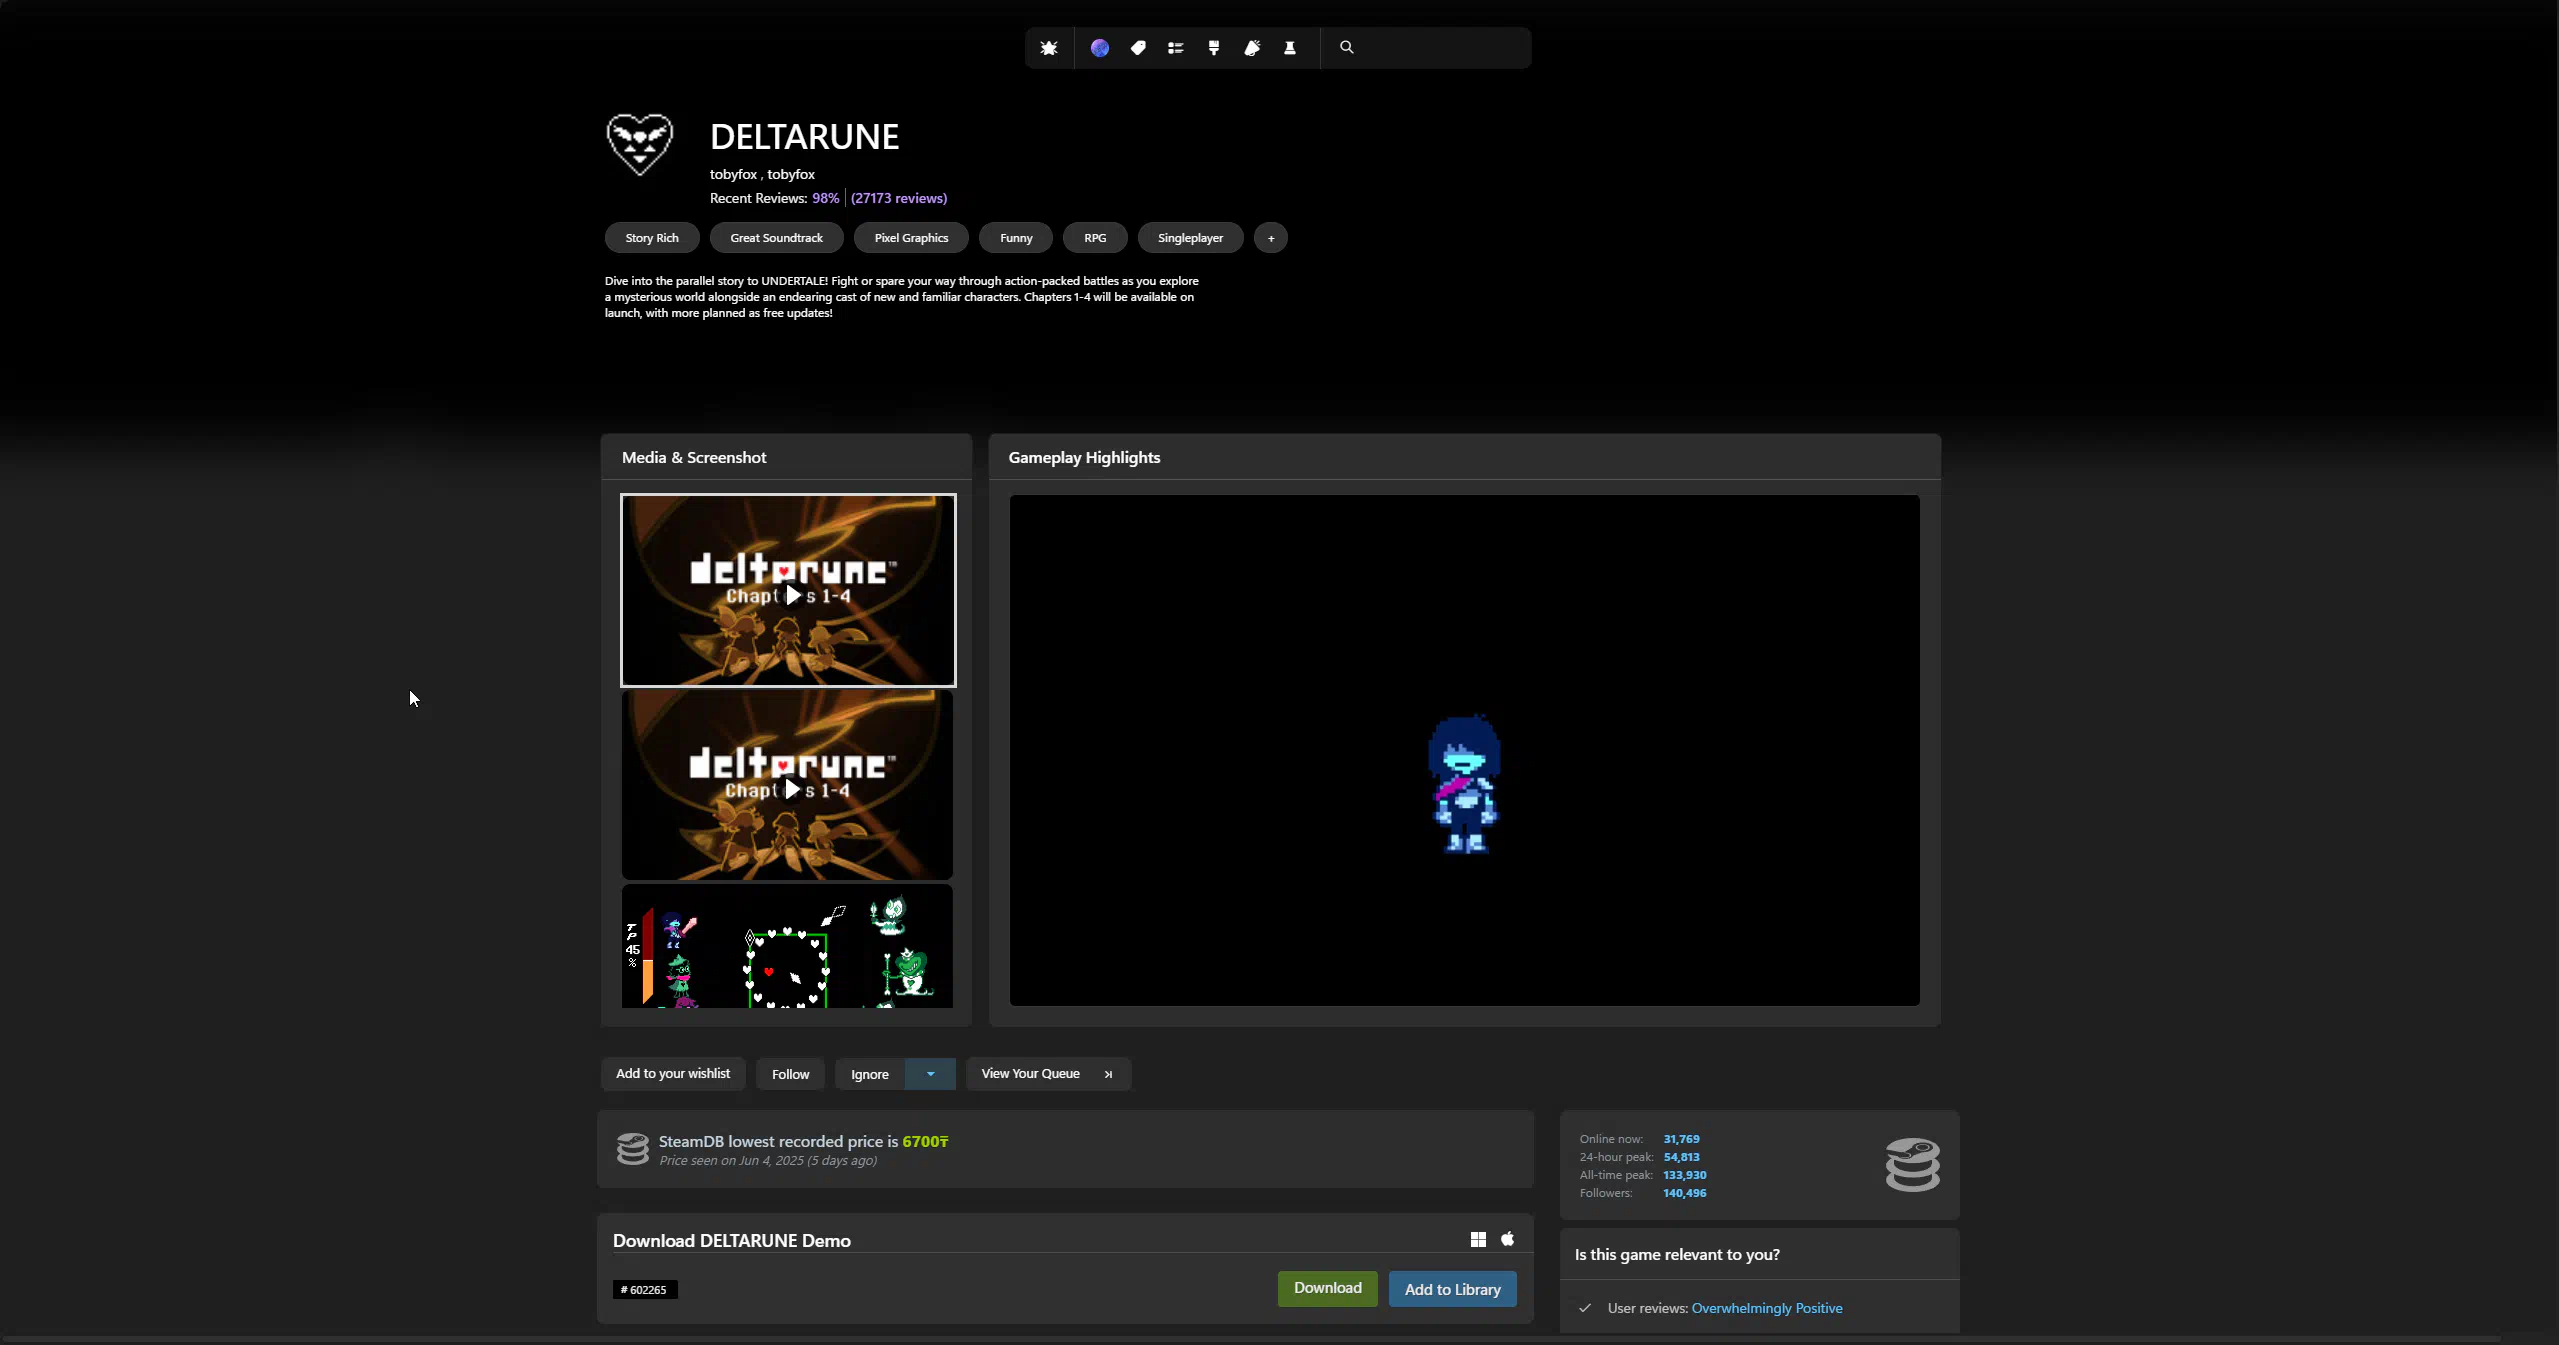
Task: Click Add to your wishlist
Action: pos(673,1073)
